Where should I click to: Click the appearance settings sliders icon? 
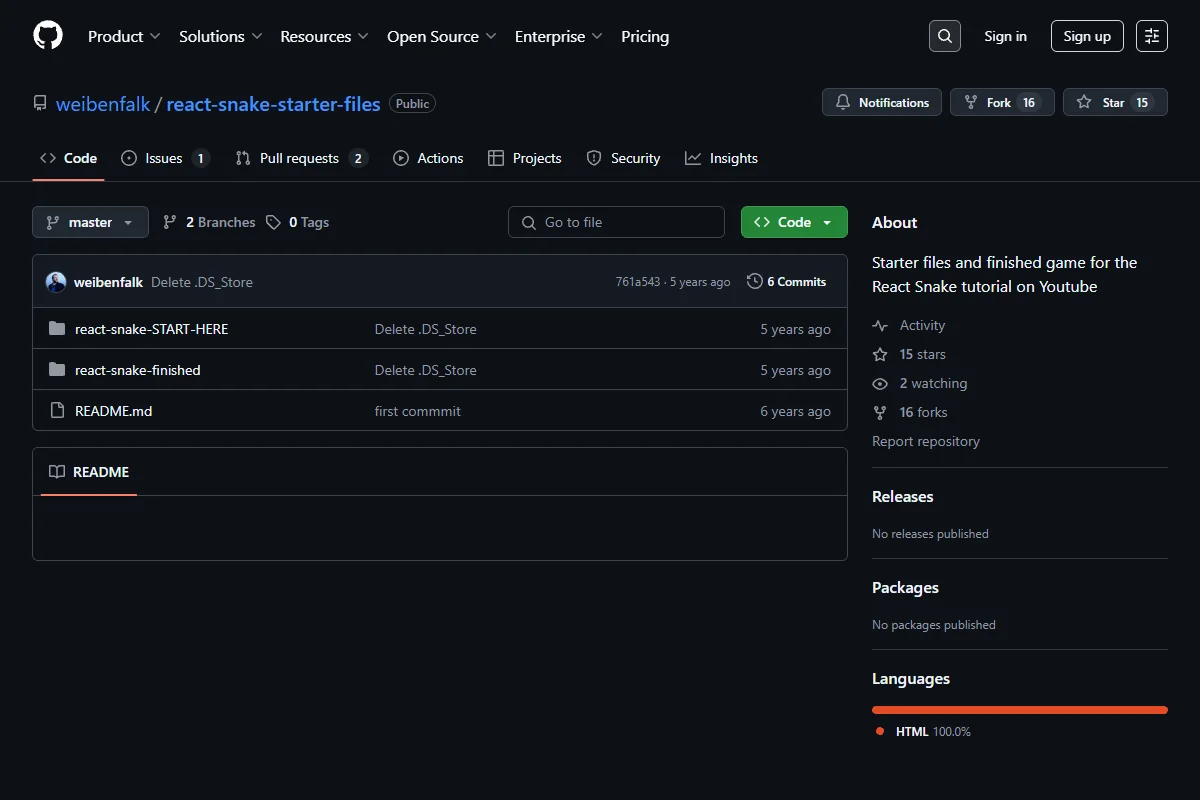pyautogui.click(x=1152, y=36)
